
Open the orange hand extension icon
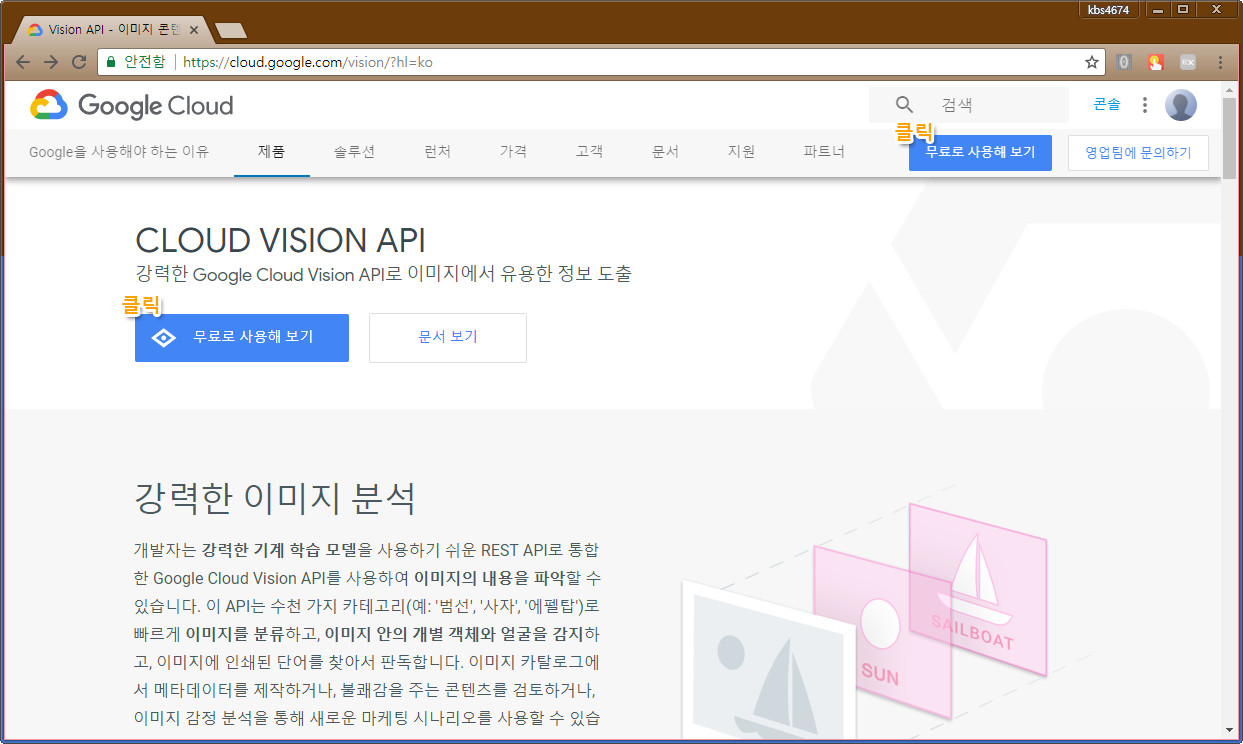[1156, 62]
